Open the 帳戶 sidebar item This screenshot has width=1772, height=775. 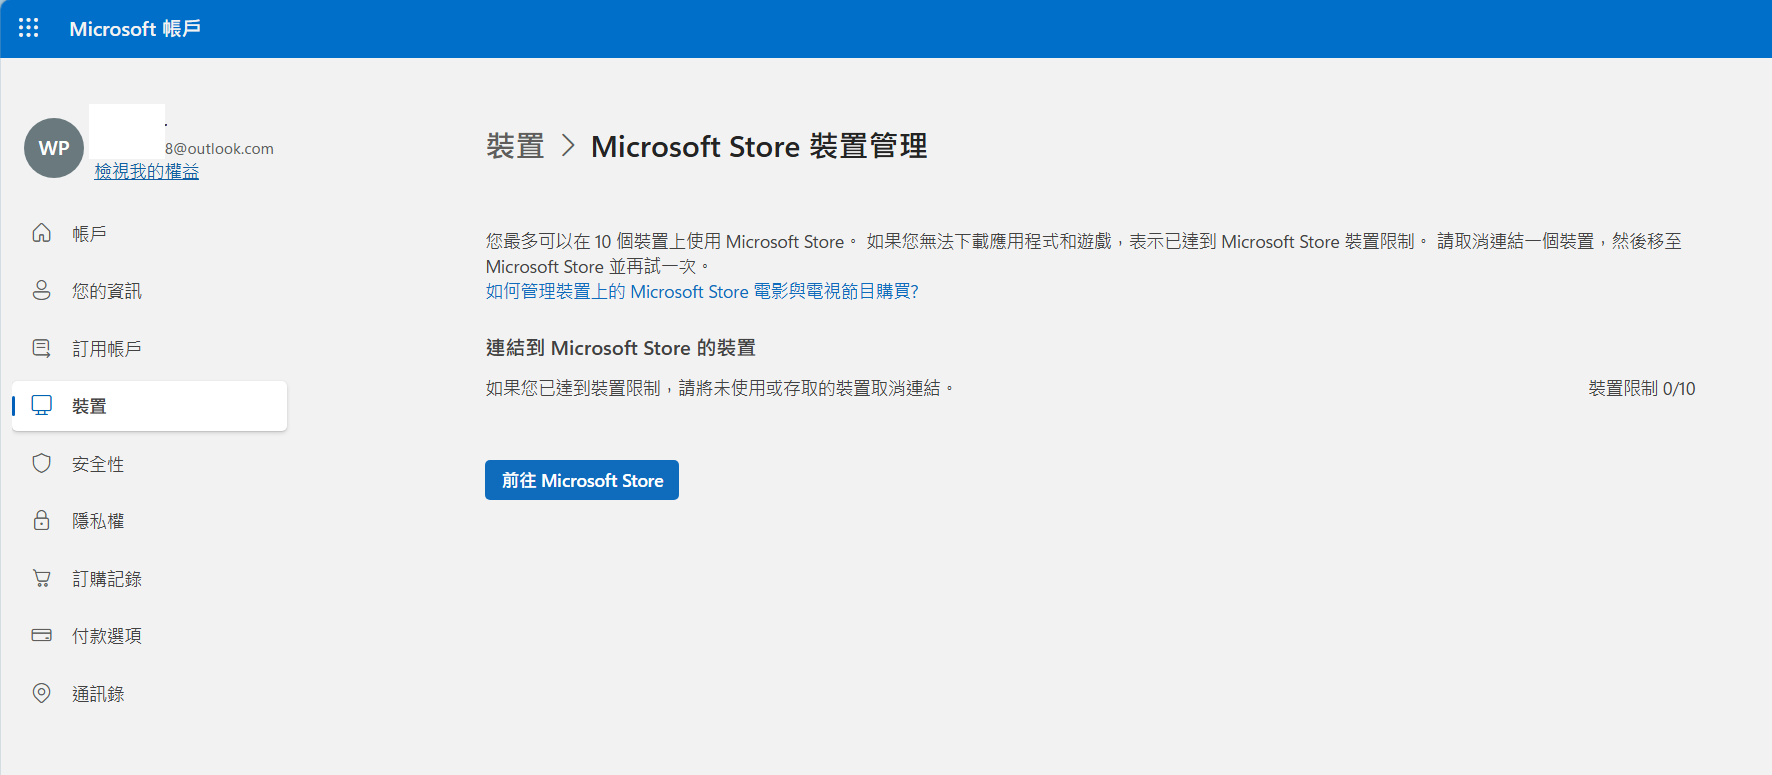[x=149, y=233]
